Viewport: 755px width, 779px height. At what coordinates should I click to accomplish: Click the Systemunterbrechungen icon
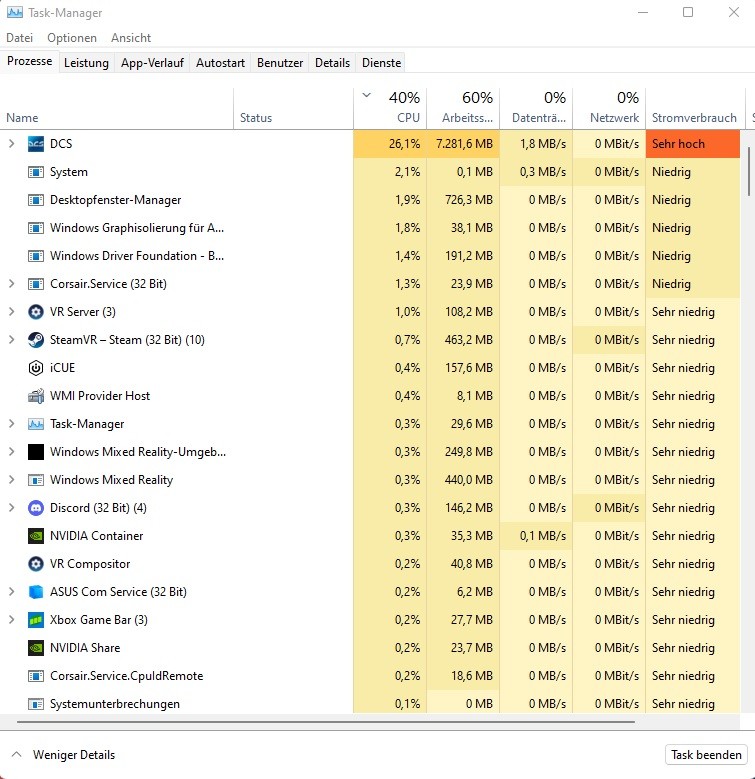point(36,704)
